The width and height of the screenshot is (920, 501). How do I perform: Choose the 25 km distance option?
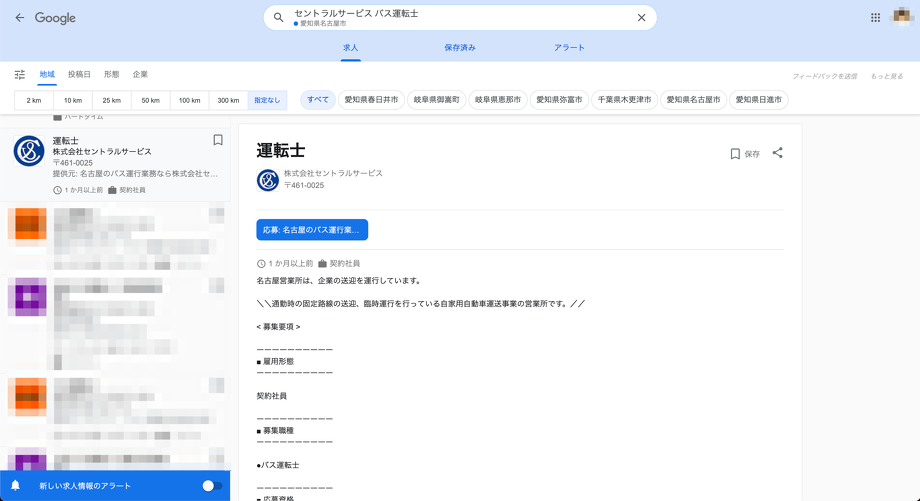111,100
